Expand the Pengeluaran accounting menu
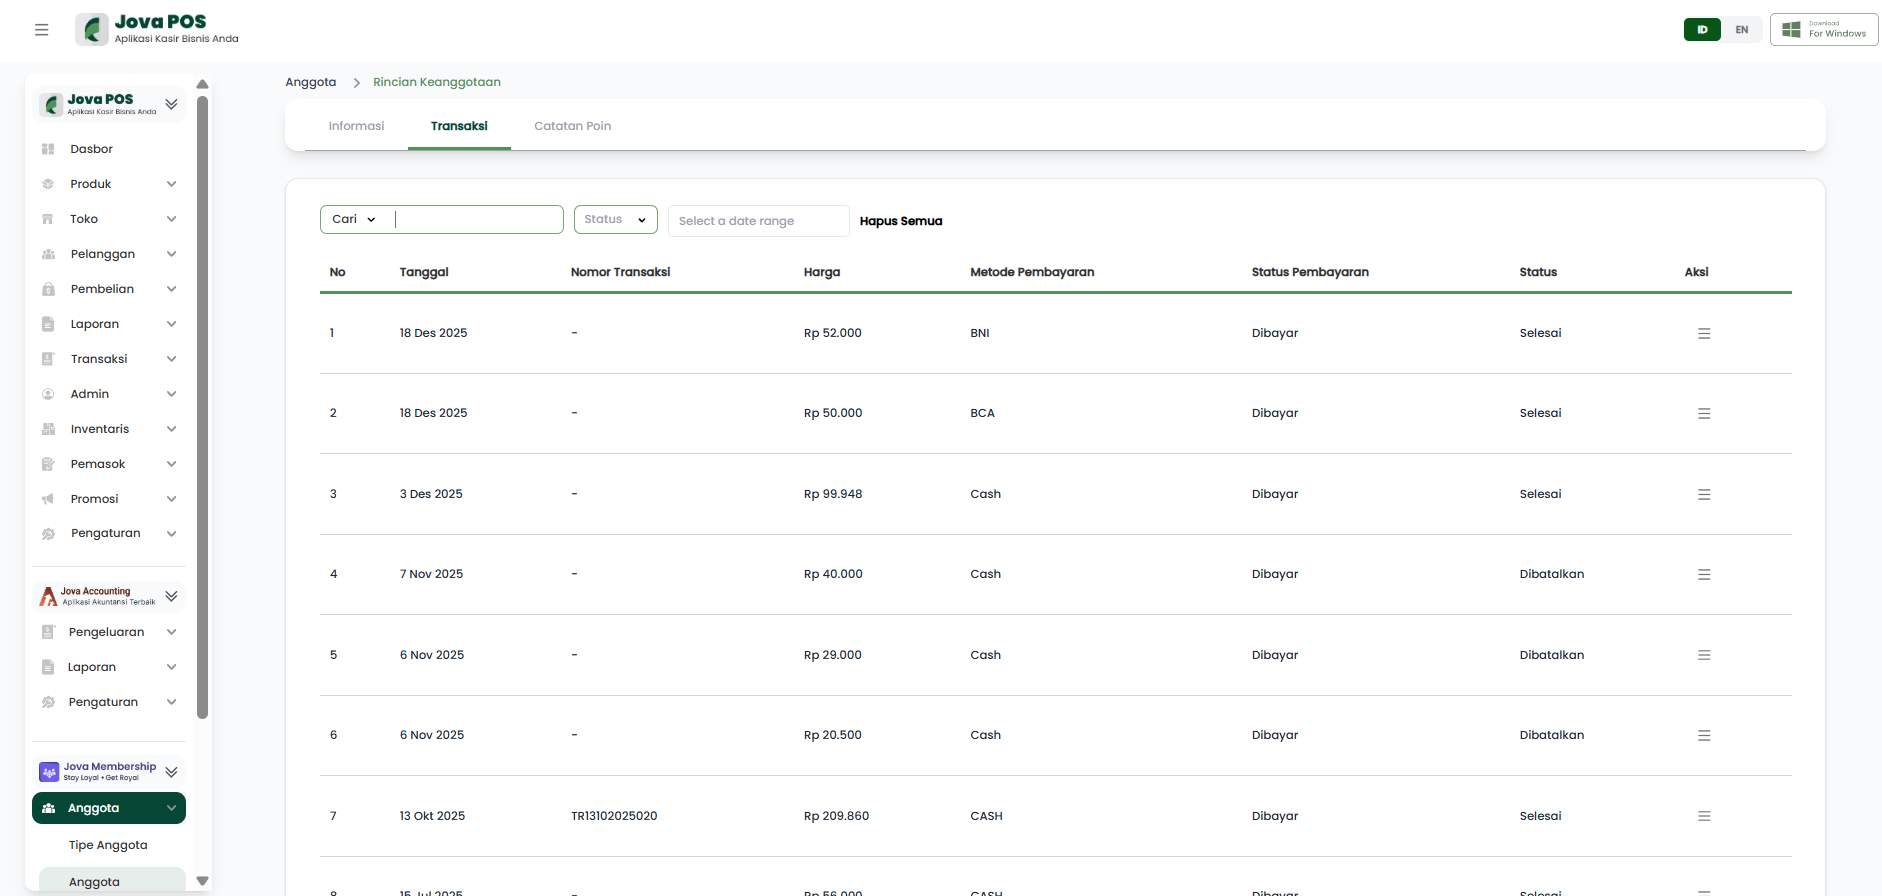This screenshot has height=896, width=1882. 110,632
